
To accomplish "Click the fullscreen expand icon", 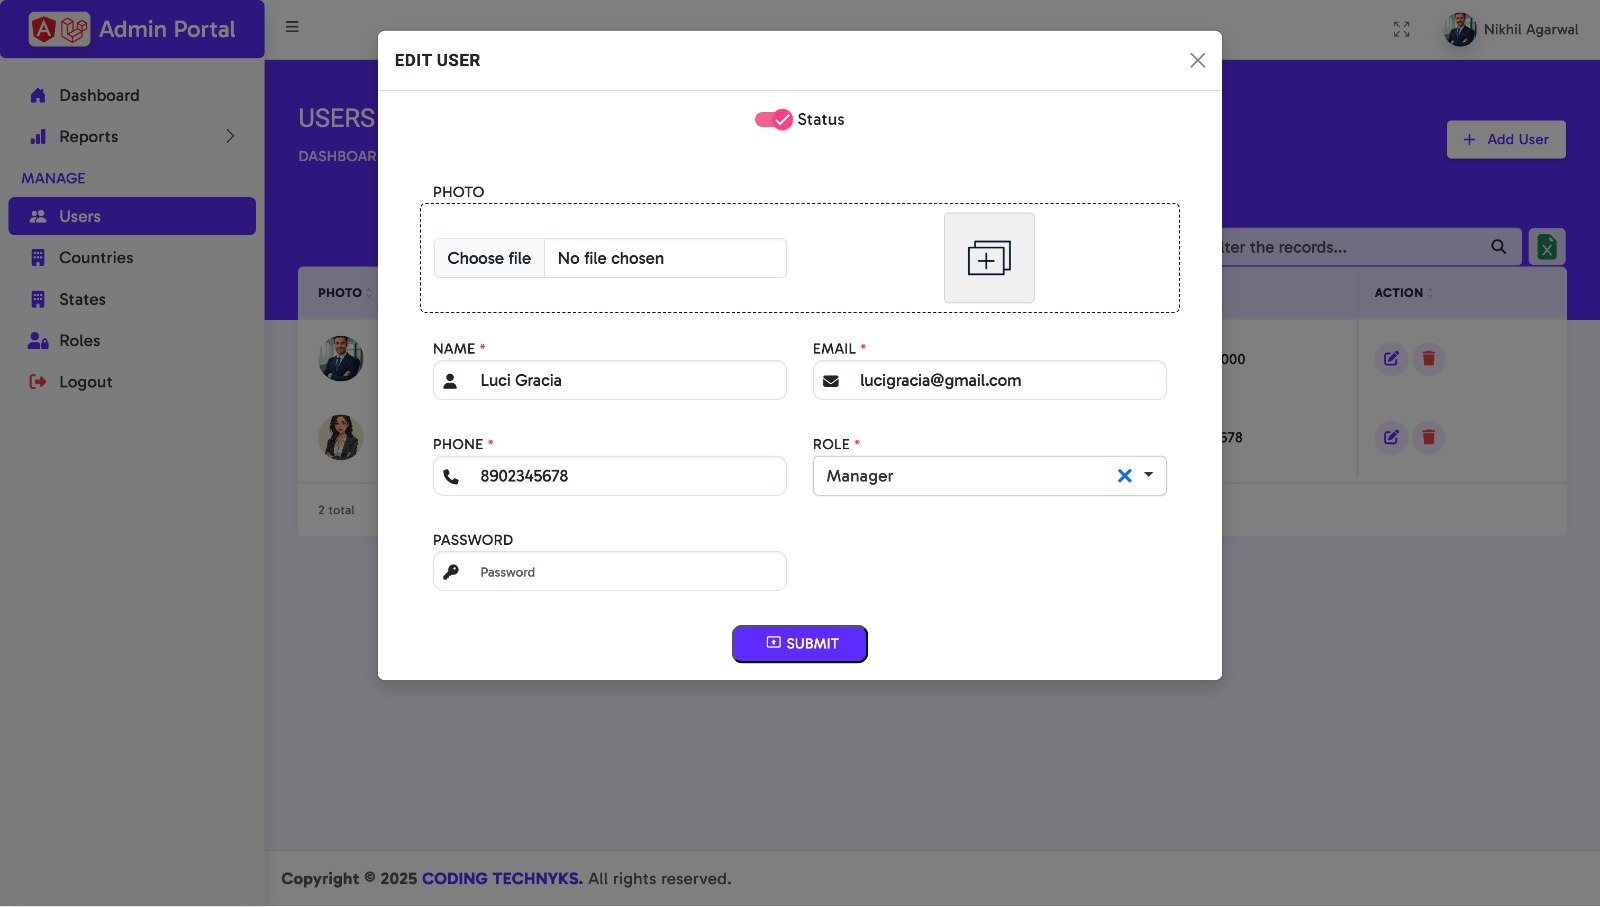I will 1401,29.
